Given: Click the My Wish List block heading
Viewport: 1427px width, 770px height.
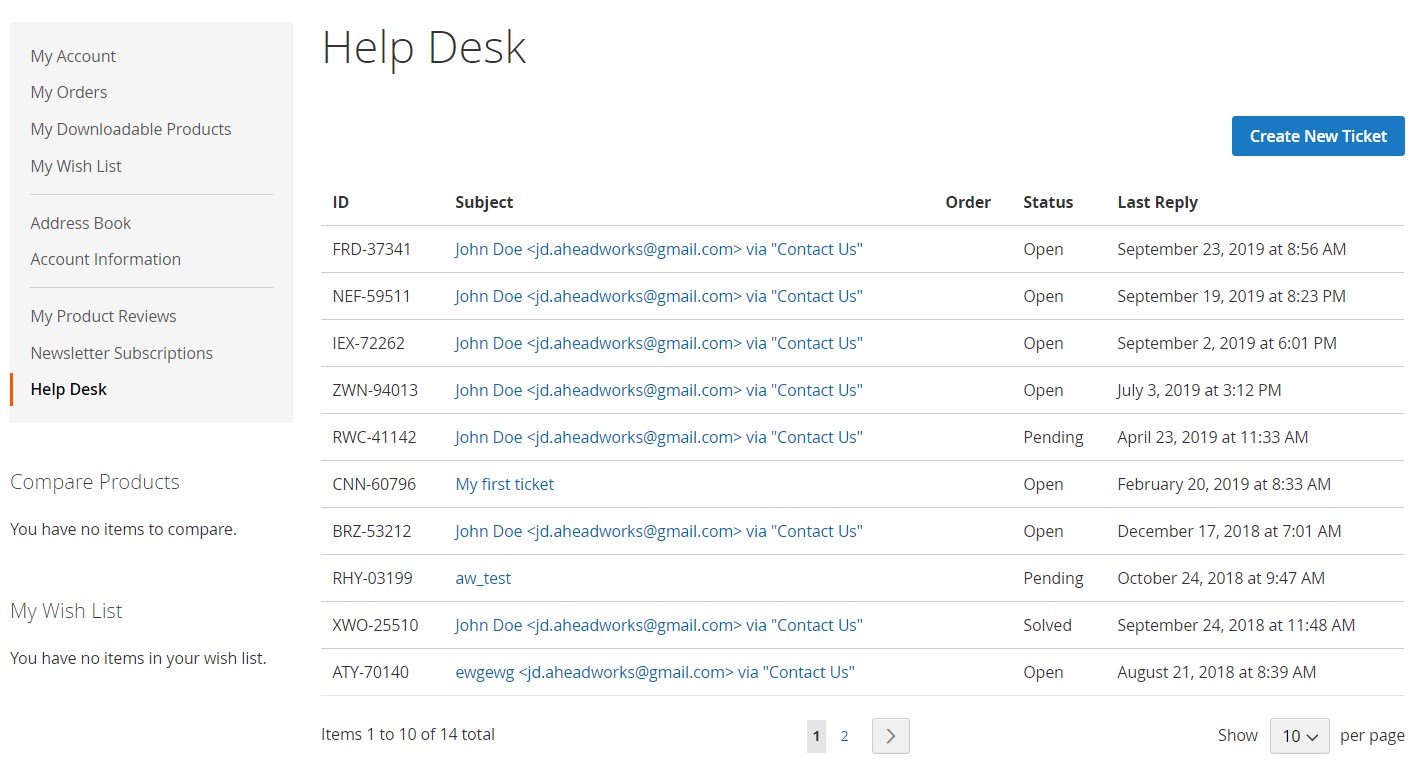Looking at the screenshot, I should coord(66,611).
